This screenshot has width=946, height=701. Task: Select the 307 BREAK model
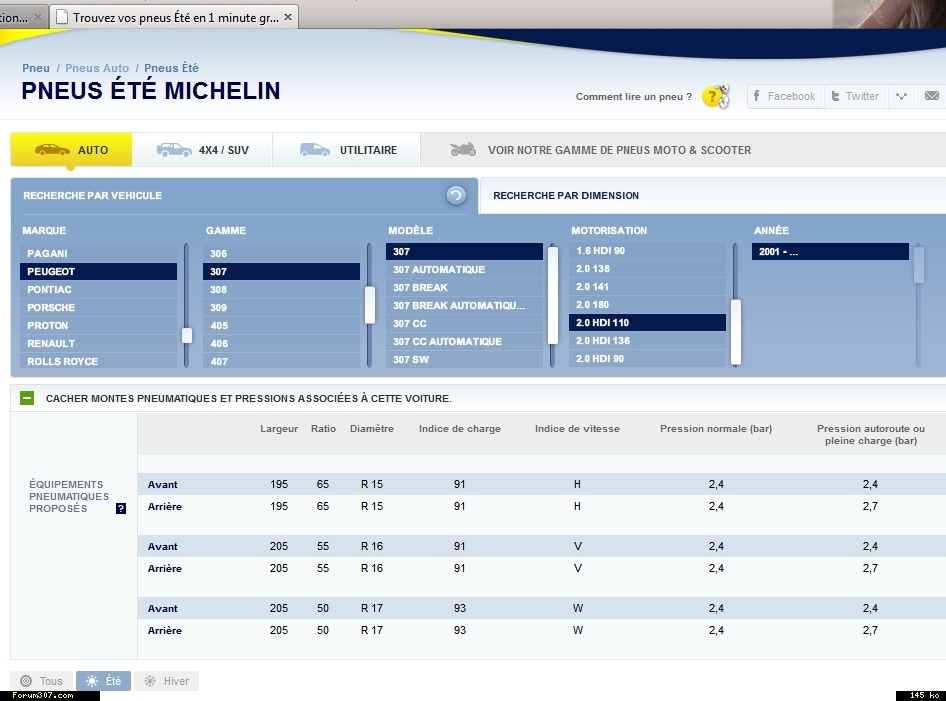(464, 288)
